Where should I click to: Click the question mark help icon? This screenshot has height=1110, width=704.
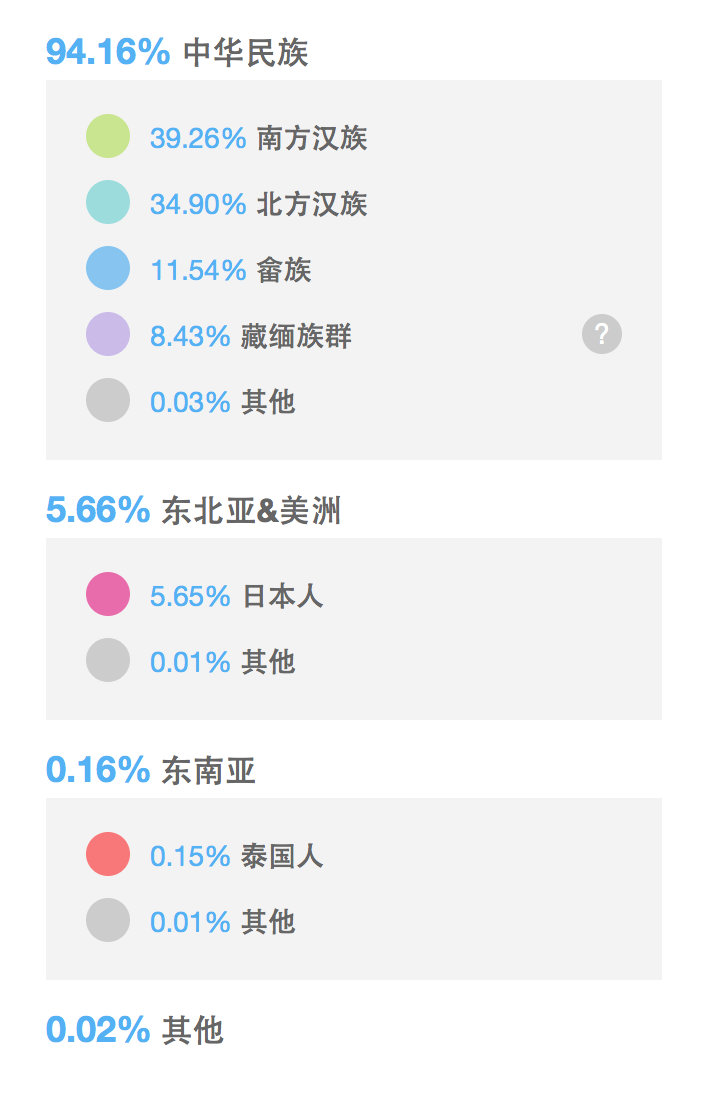(602, 334)
